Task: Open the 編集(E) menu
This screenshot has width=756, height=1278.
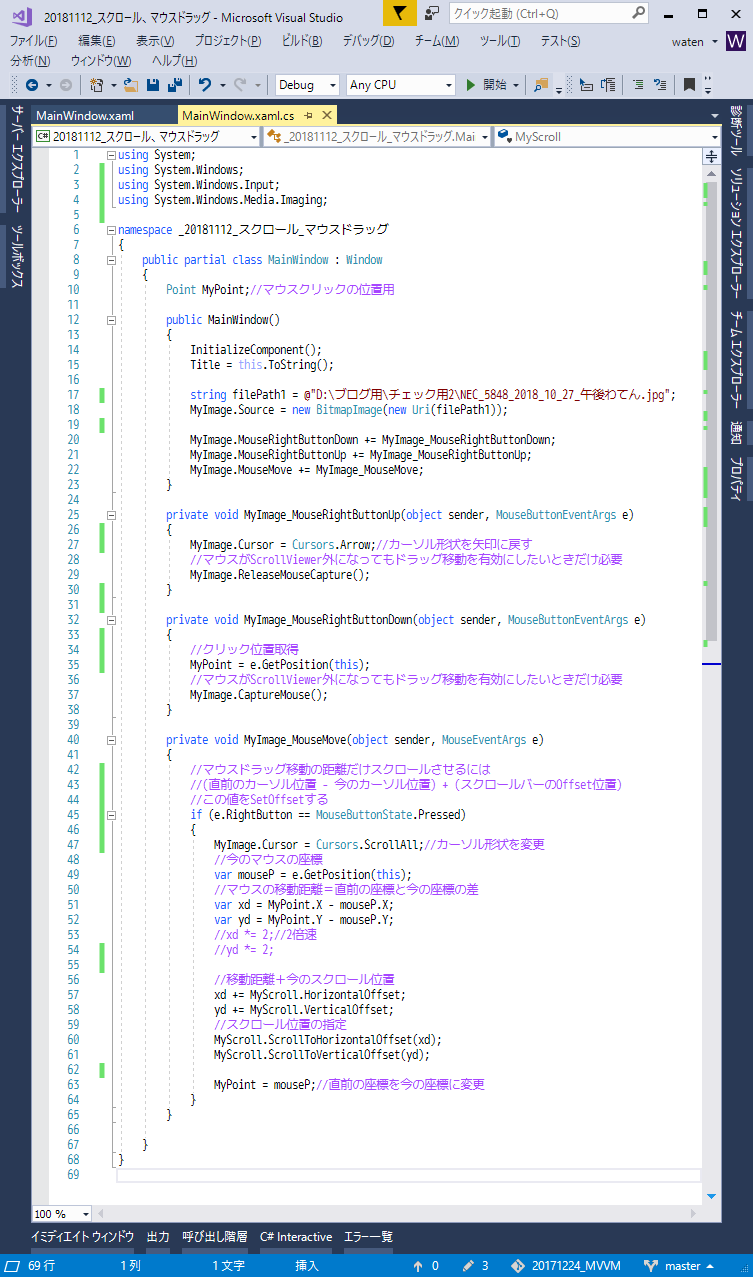Action: click(x=96, y=41)
